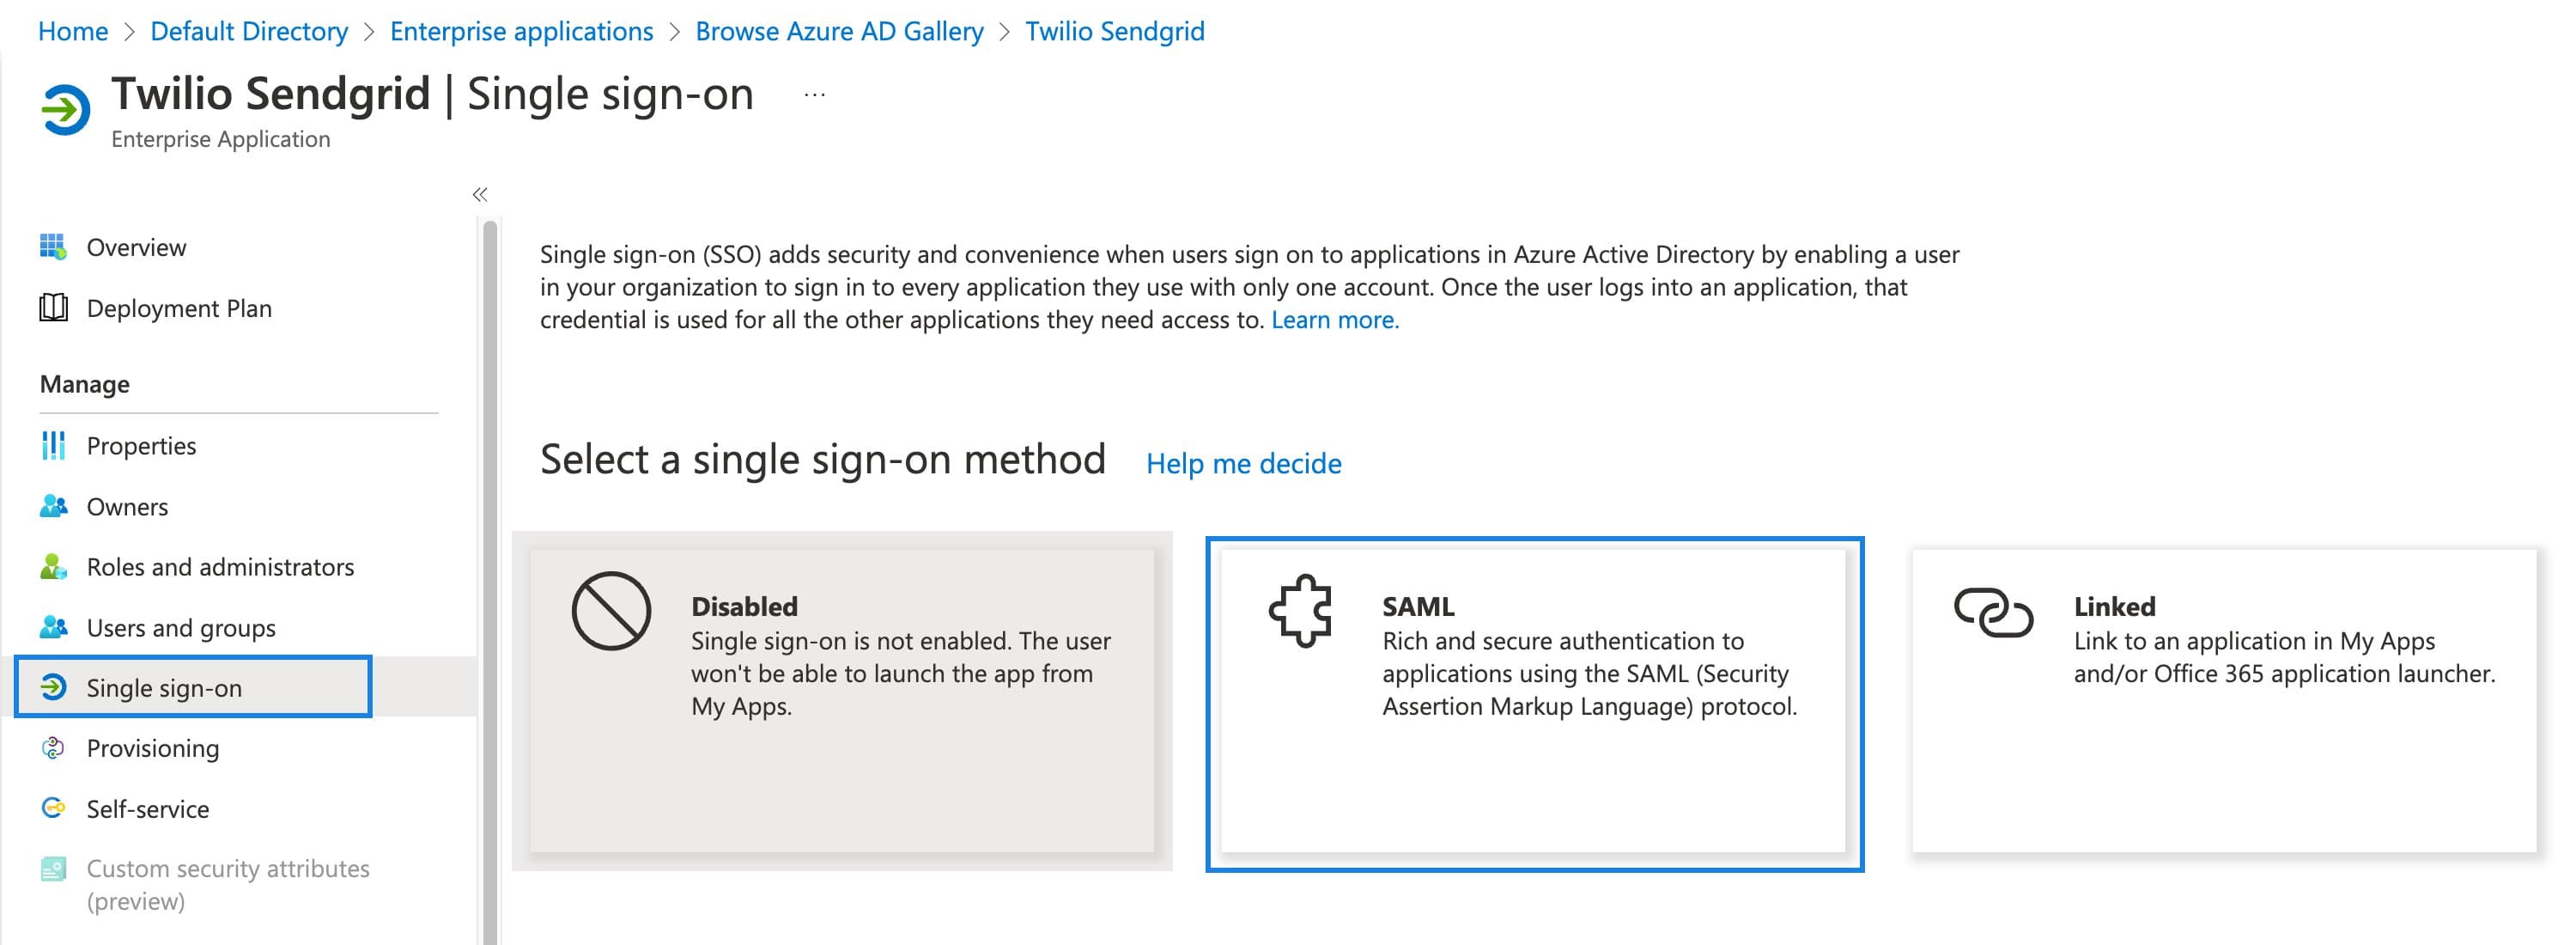Click the Custom security attributes document icon
2576x945 pixels.
[56, 868]
